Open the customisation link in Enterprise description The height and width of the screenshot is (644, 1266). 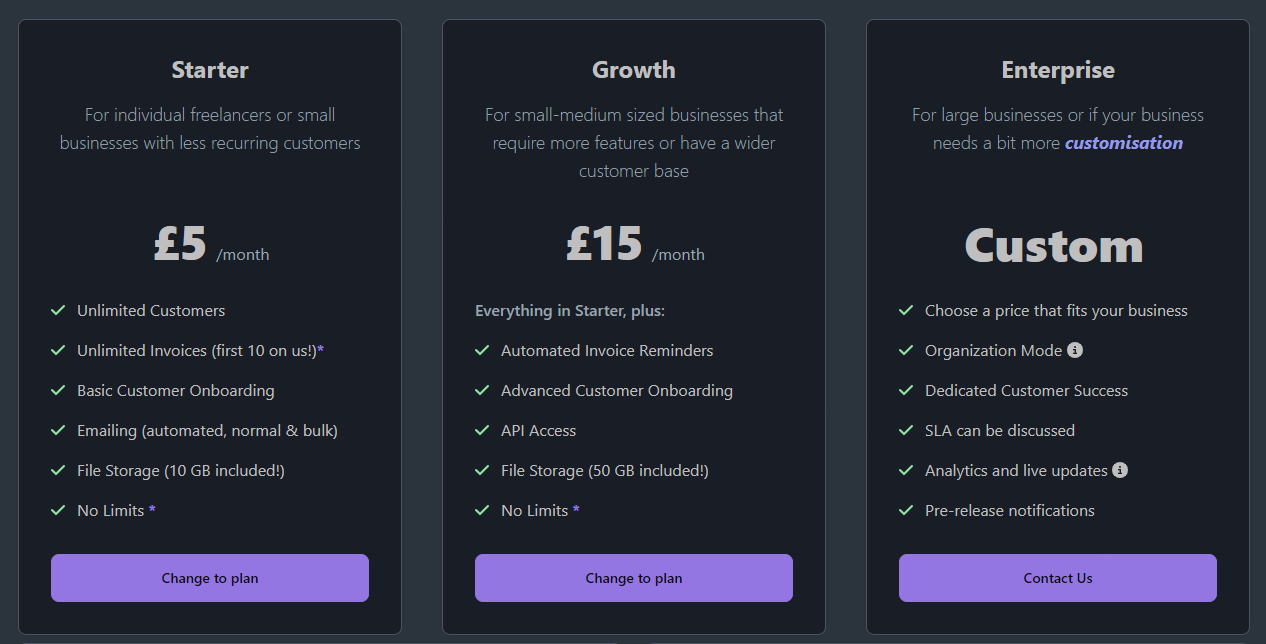click(1124, 143)
